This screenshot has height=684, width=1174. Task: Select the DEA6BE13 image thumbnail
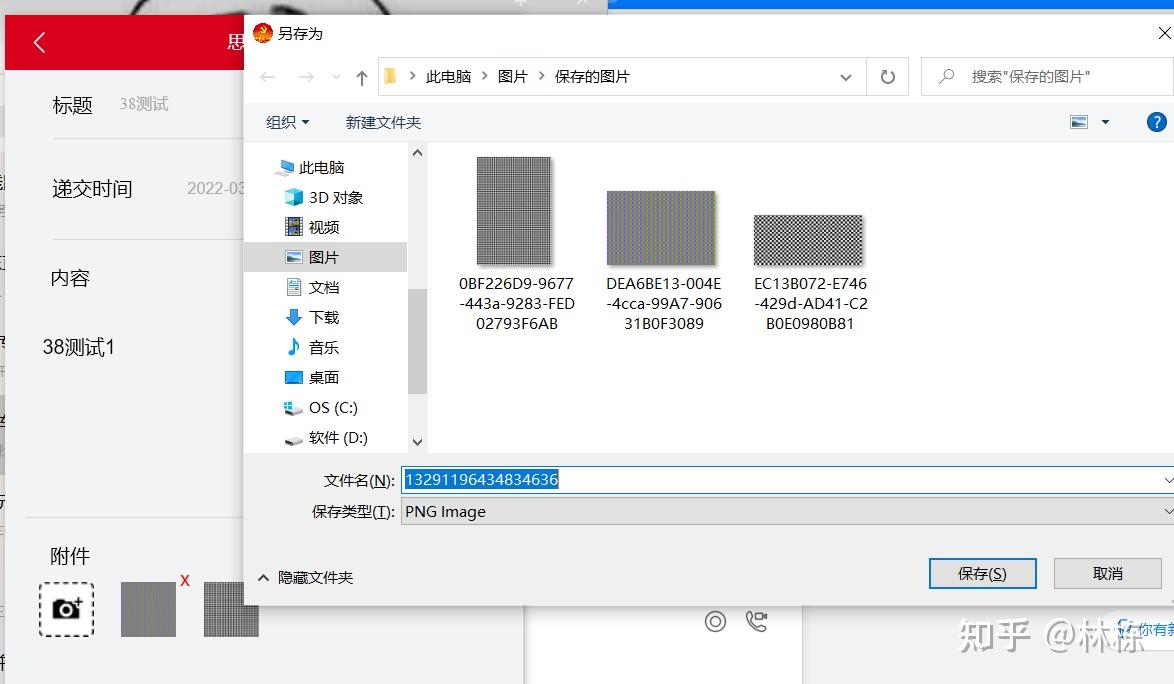(x=661, y=227)
